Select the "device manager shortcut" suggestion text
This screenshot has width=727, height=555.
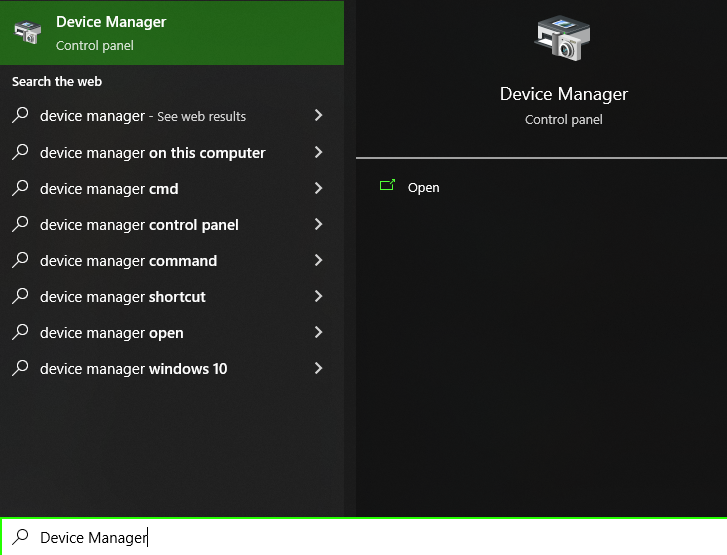pyautogui.click(x=123, y=297)
